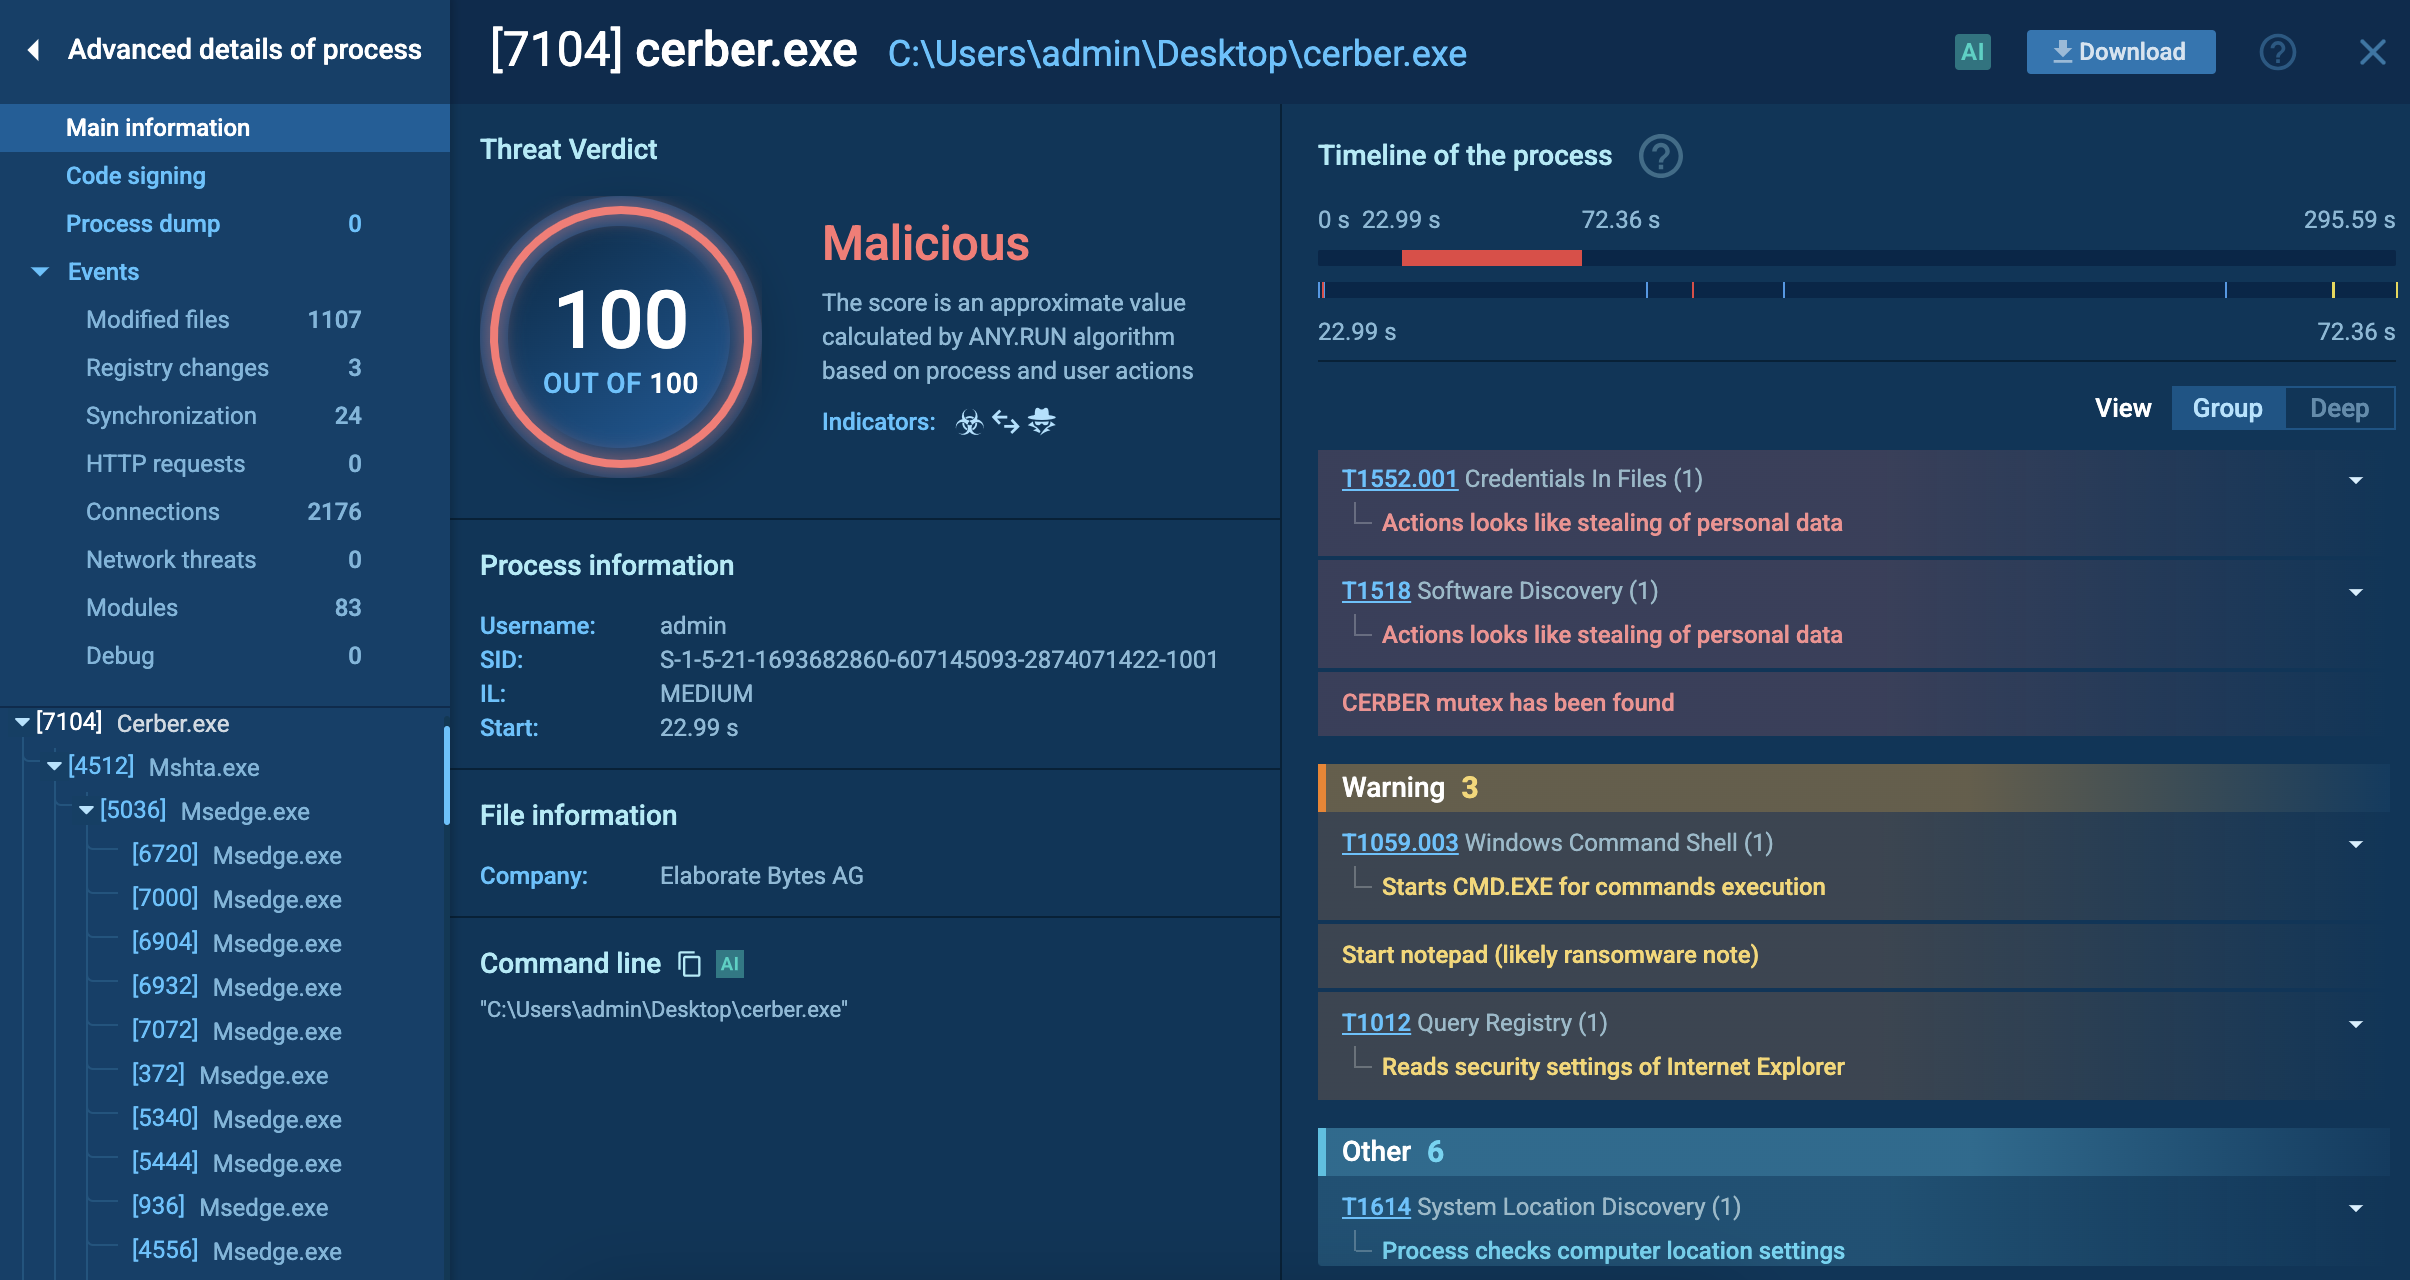Switch timeline view to Deep

click(x=2339, y=408)
